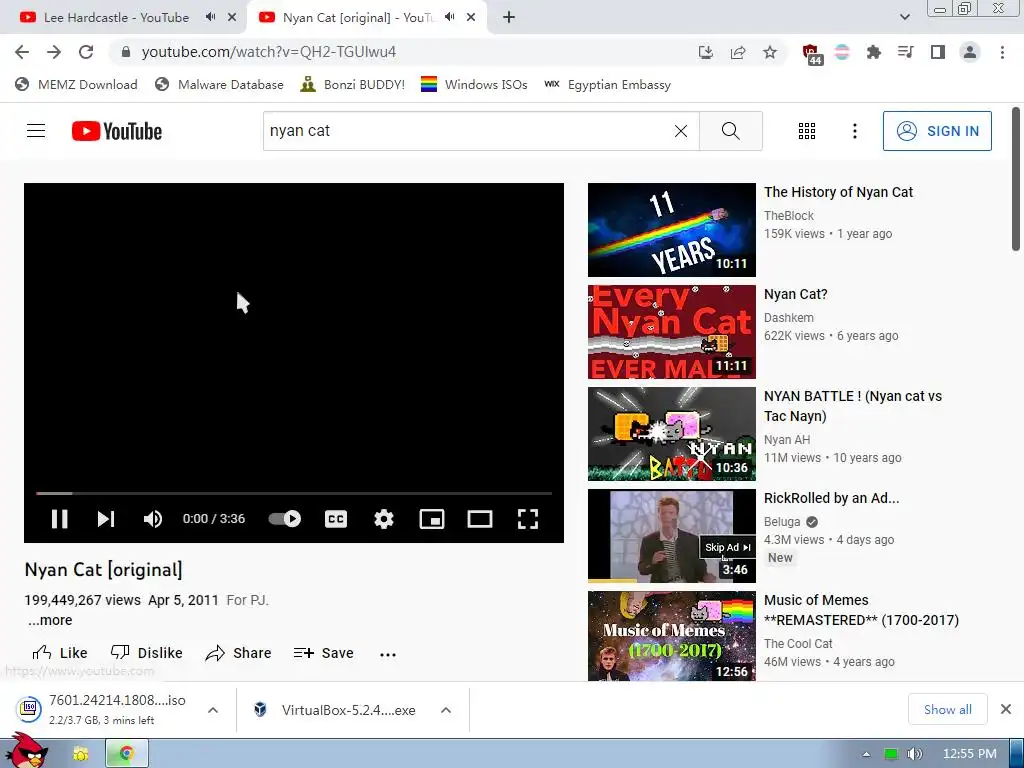Mute the Nyan Cat tab audio icon
The width and height of the screenshot is (1024, 768).
[x=449, y=17]
